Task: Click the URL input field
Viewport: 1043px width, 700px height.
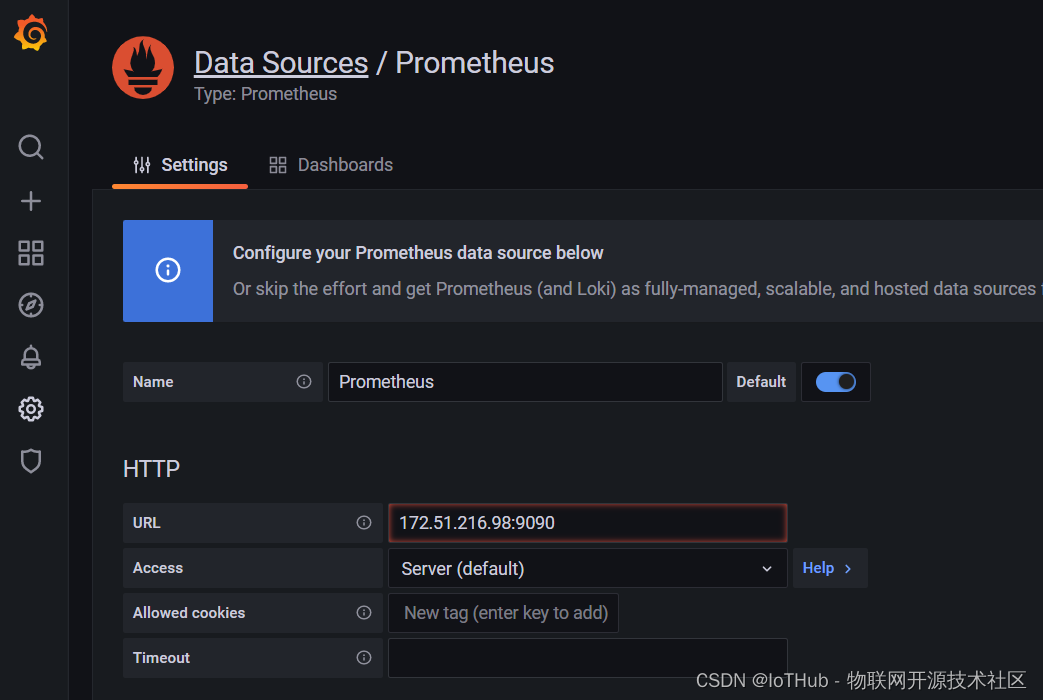Action: (x=588, y=523)
